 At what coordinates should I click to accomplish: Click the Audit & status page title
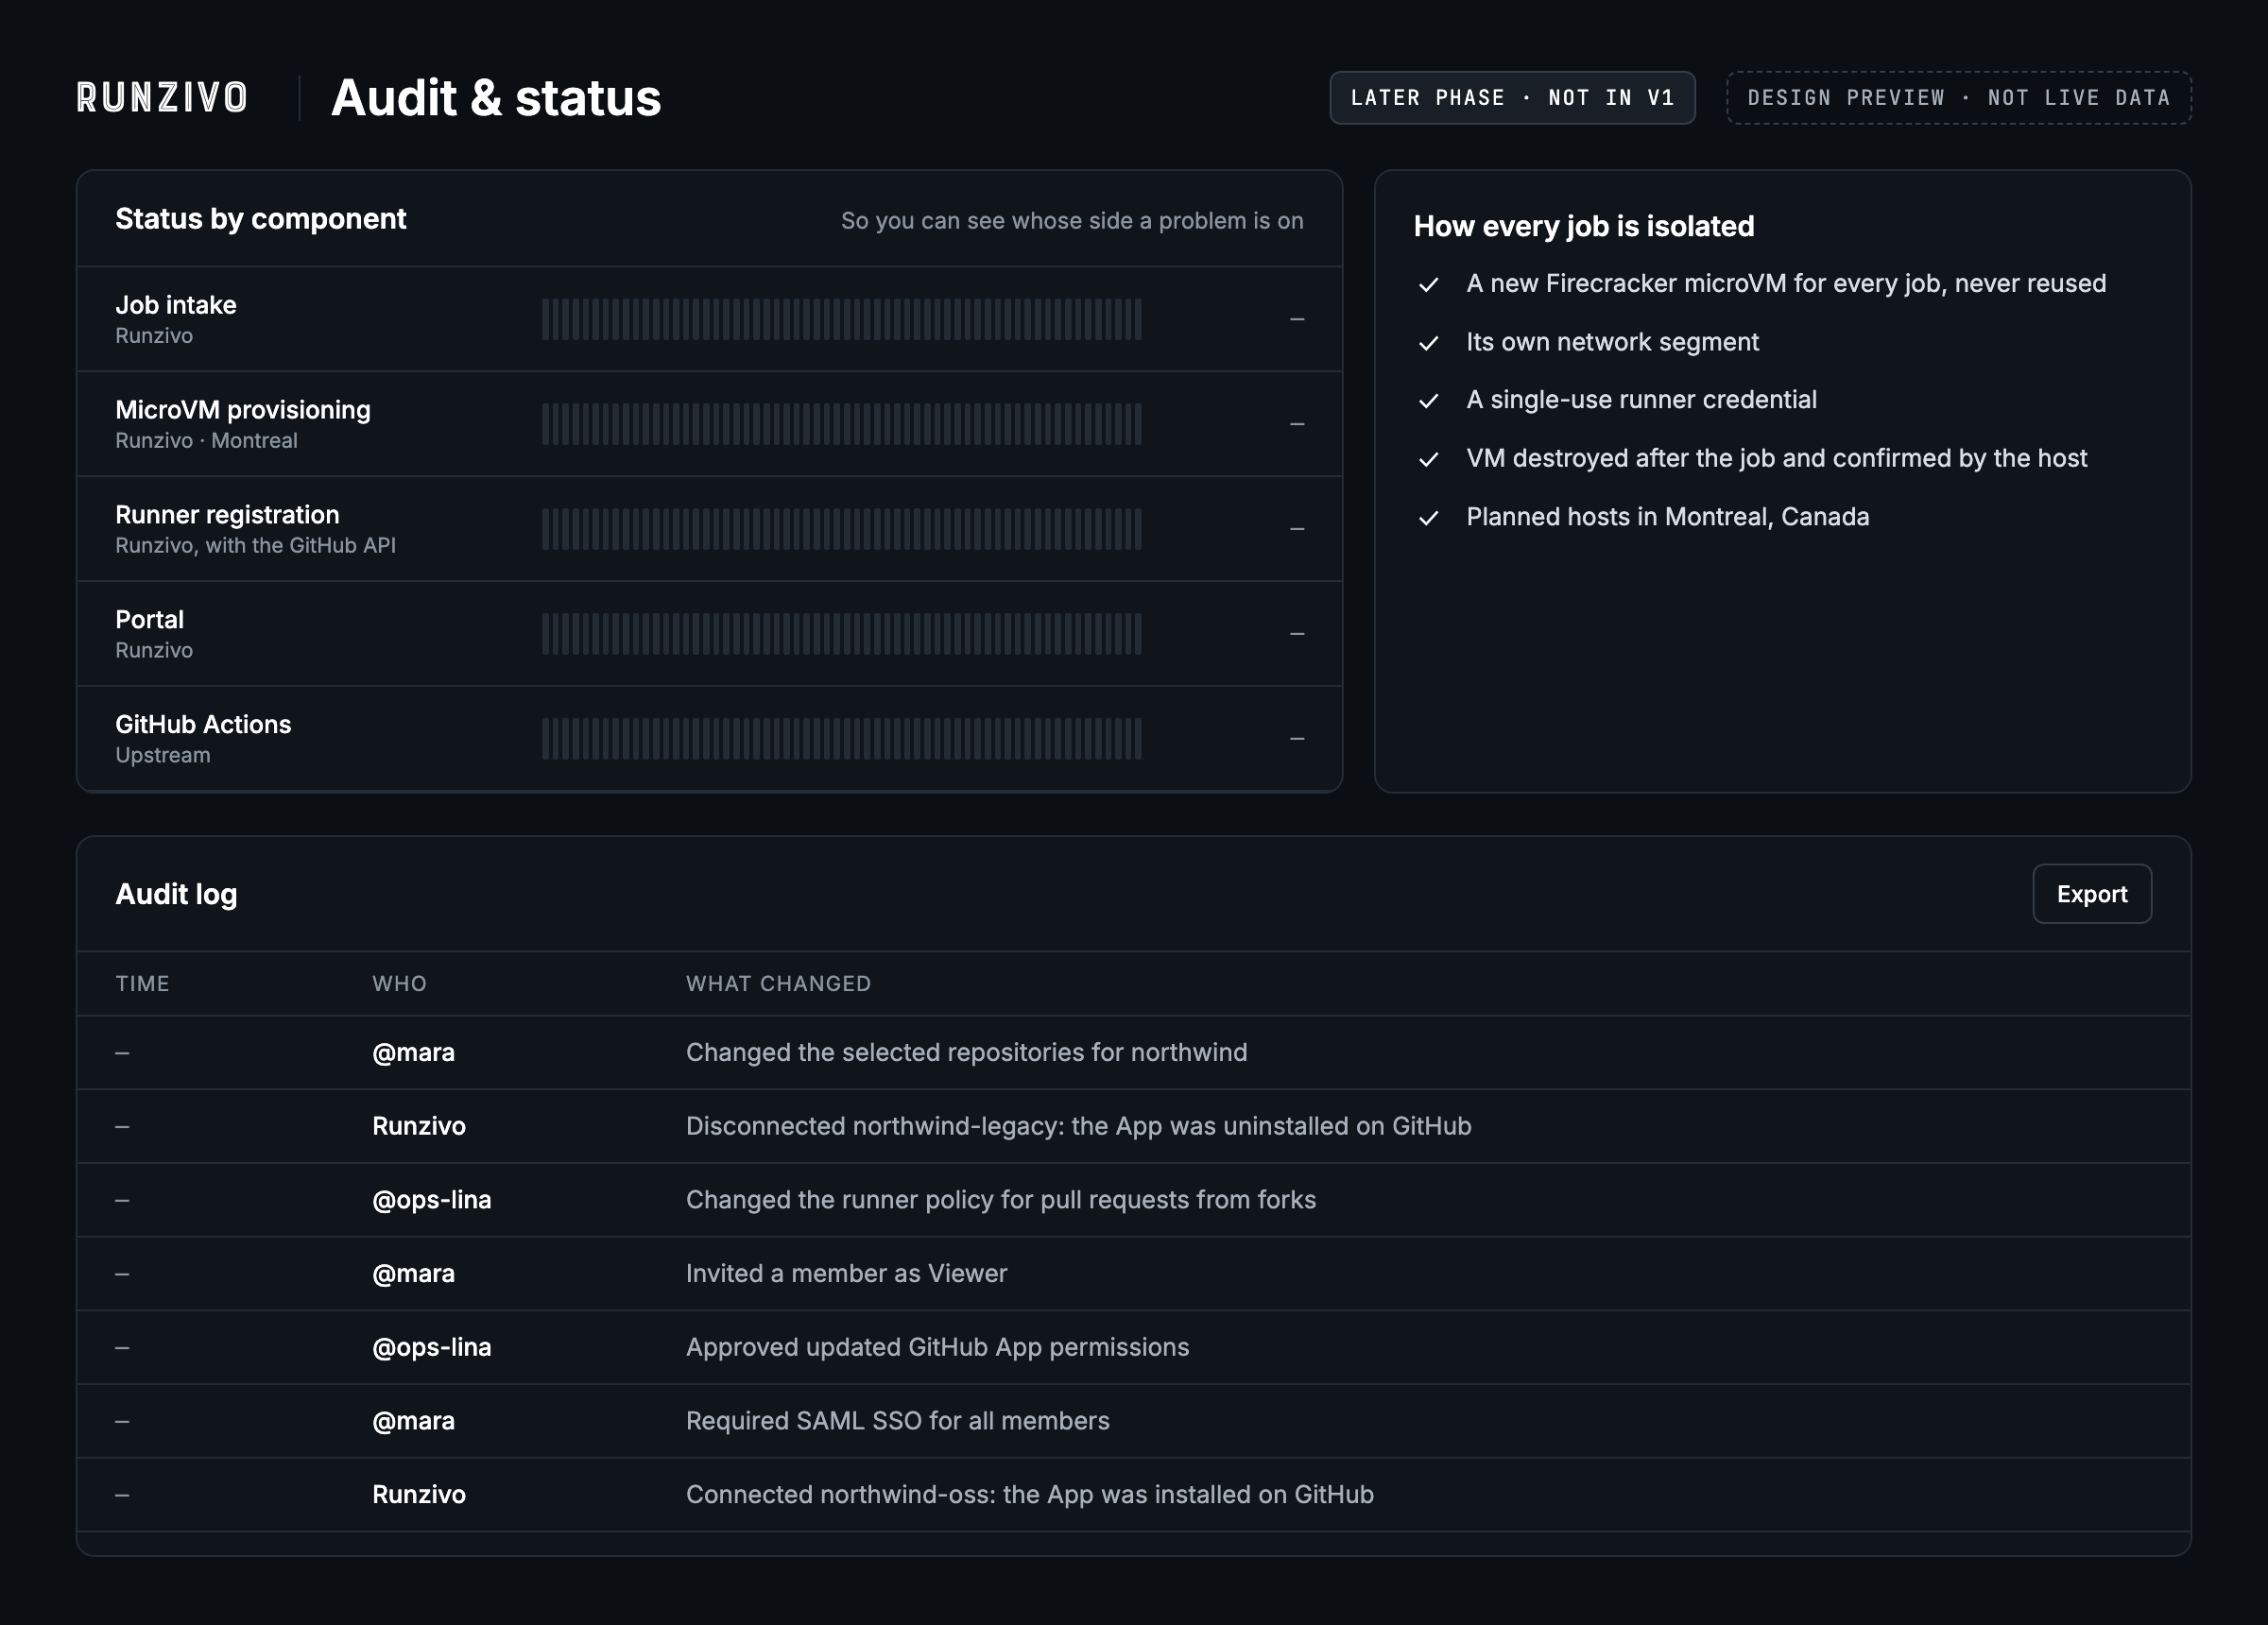click(x=496, y=98)
